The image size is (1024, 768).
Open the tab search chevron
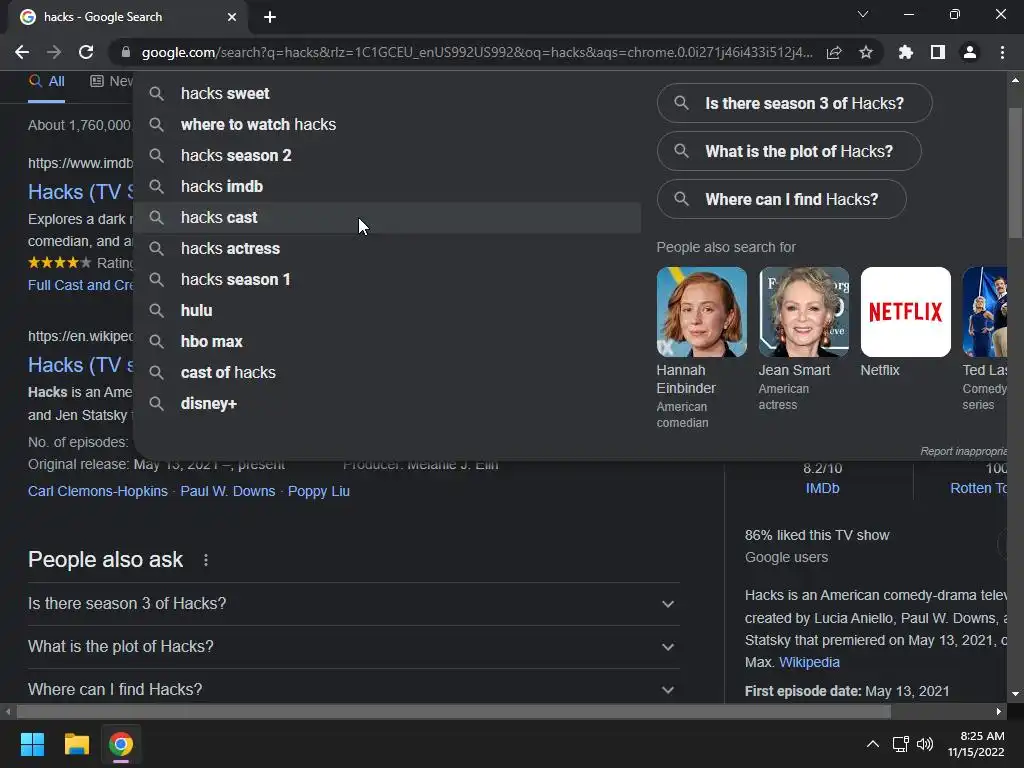(863, 14)
